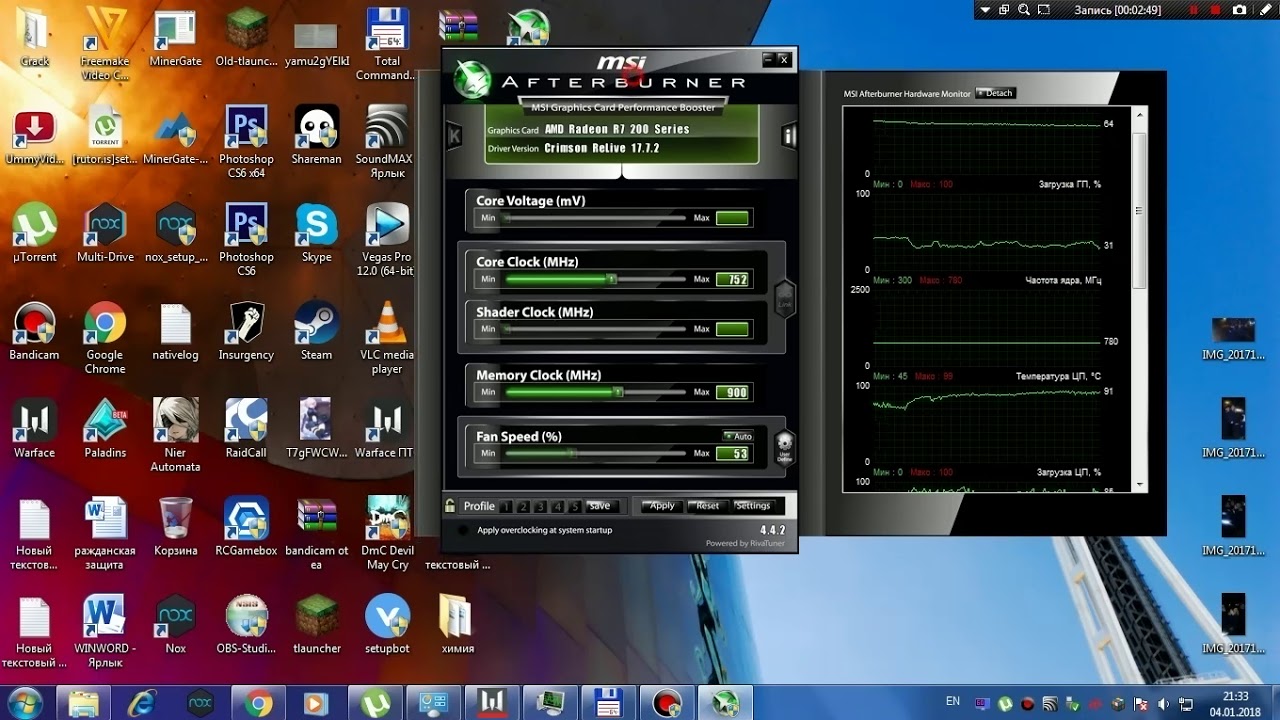The height and width of the screenshot is (720, 1280).
Task: Select the Bandicam desktop icon
Action: tap(34, 332)
